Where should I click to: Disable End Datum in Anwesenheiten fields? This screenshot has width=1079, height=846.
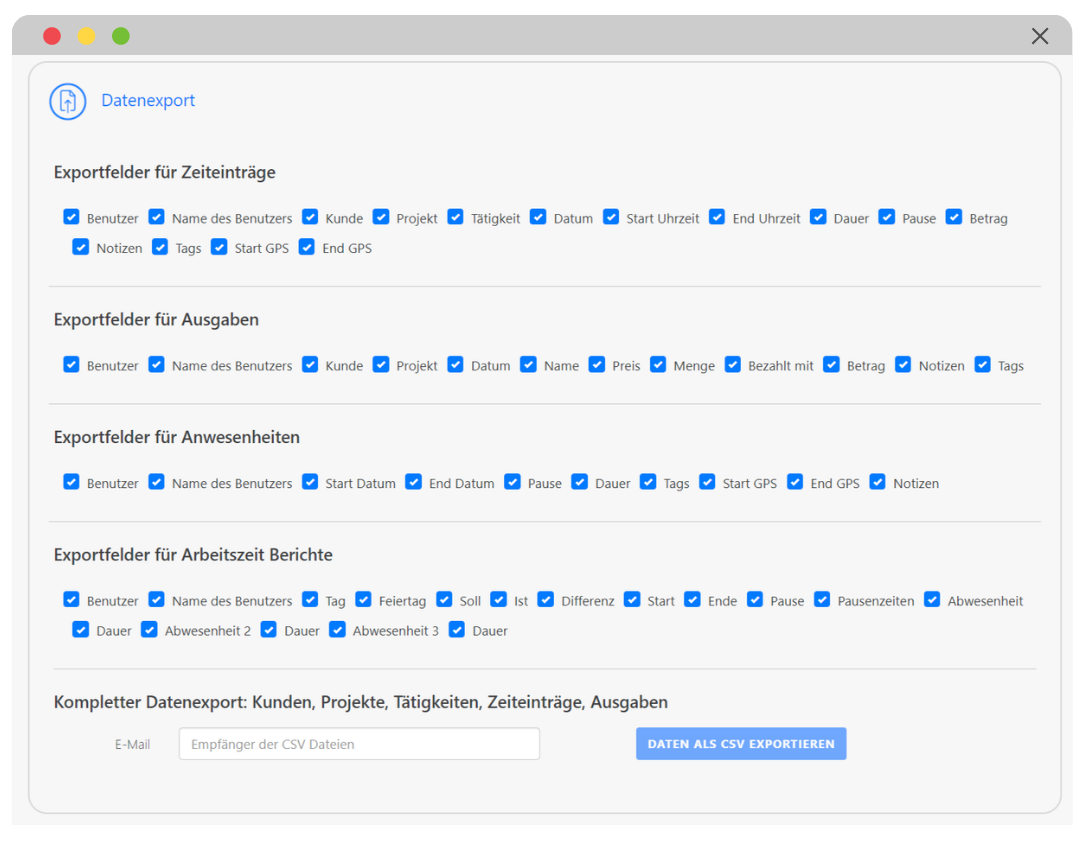414,482
